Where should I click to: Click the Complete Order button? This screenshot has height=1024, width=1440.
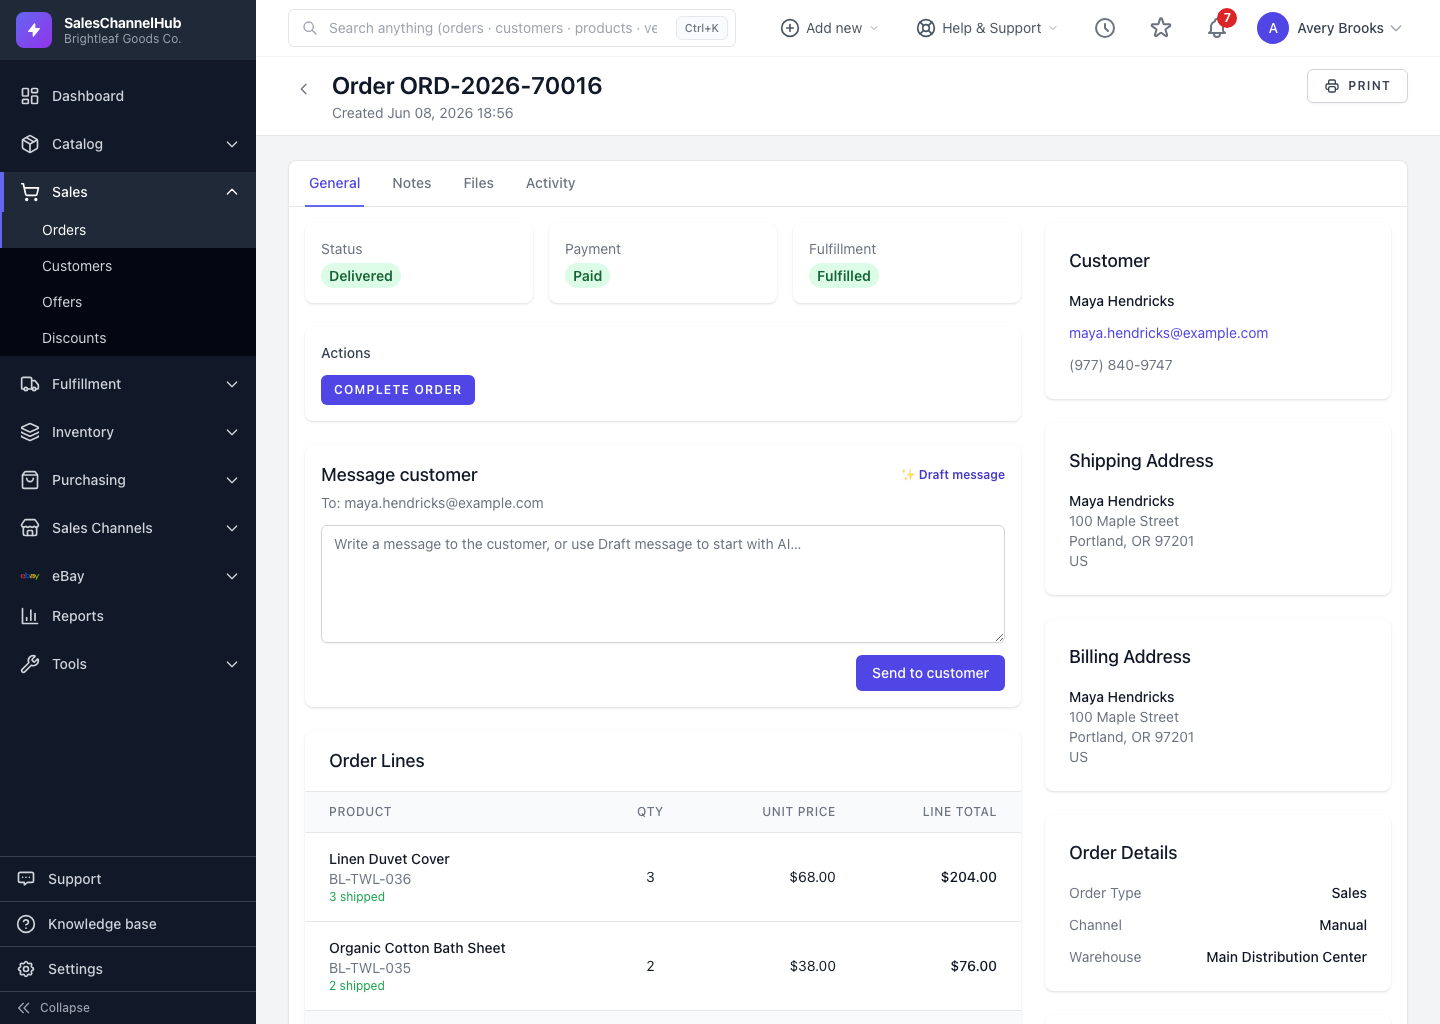[398, 390]
